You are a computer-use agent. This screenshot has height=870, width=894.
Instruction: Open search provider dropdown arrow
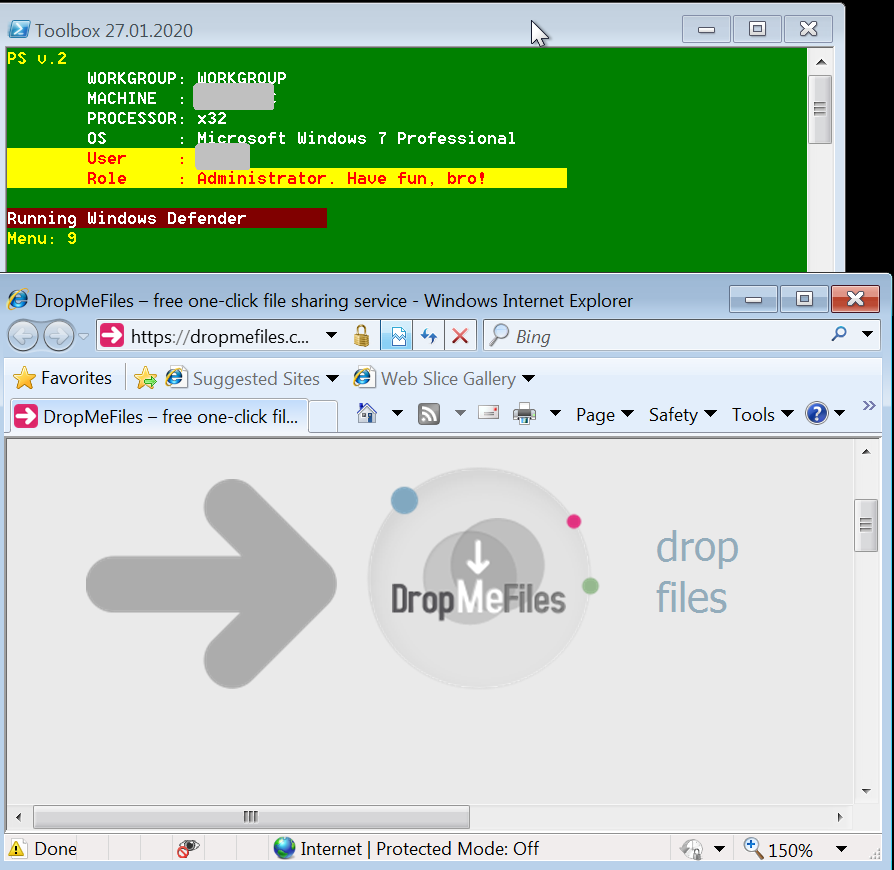click(x=867, y=334)
